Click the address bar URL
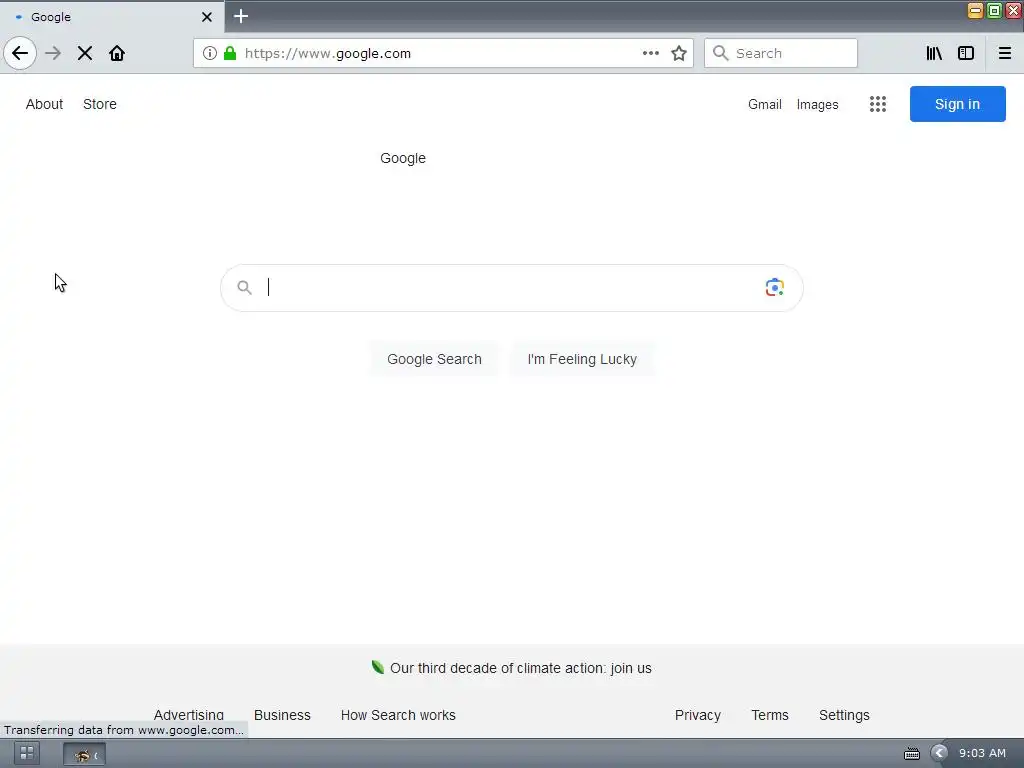1024x768 pixels. [328, 53]
